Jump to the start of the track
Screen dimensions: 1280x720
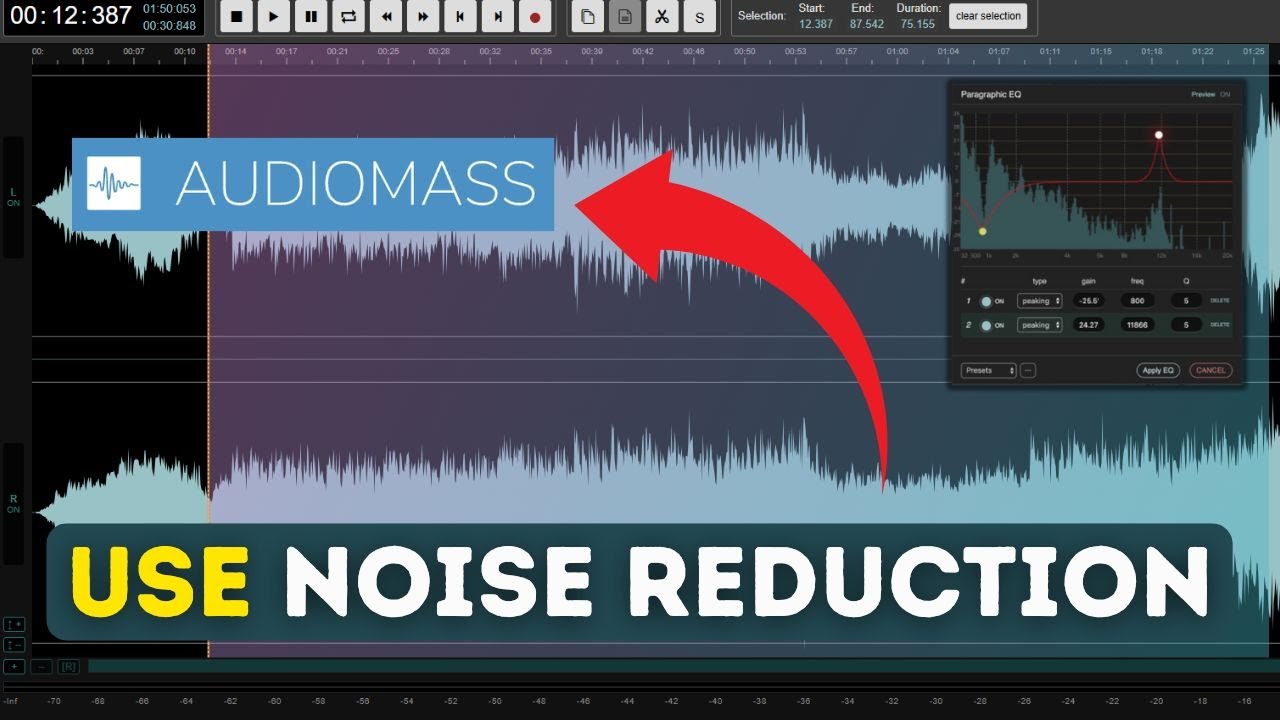(x=460, y=16)
